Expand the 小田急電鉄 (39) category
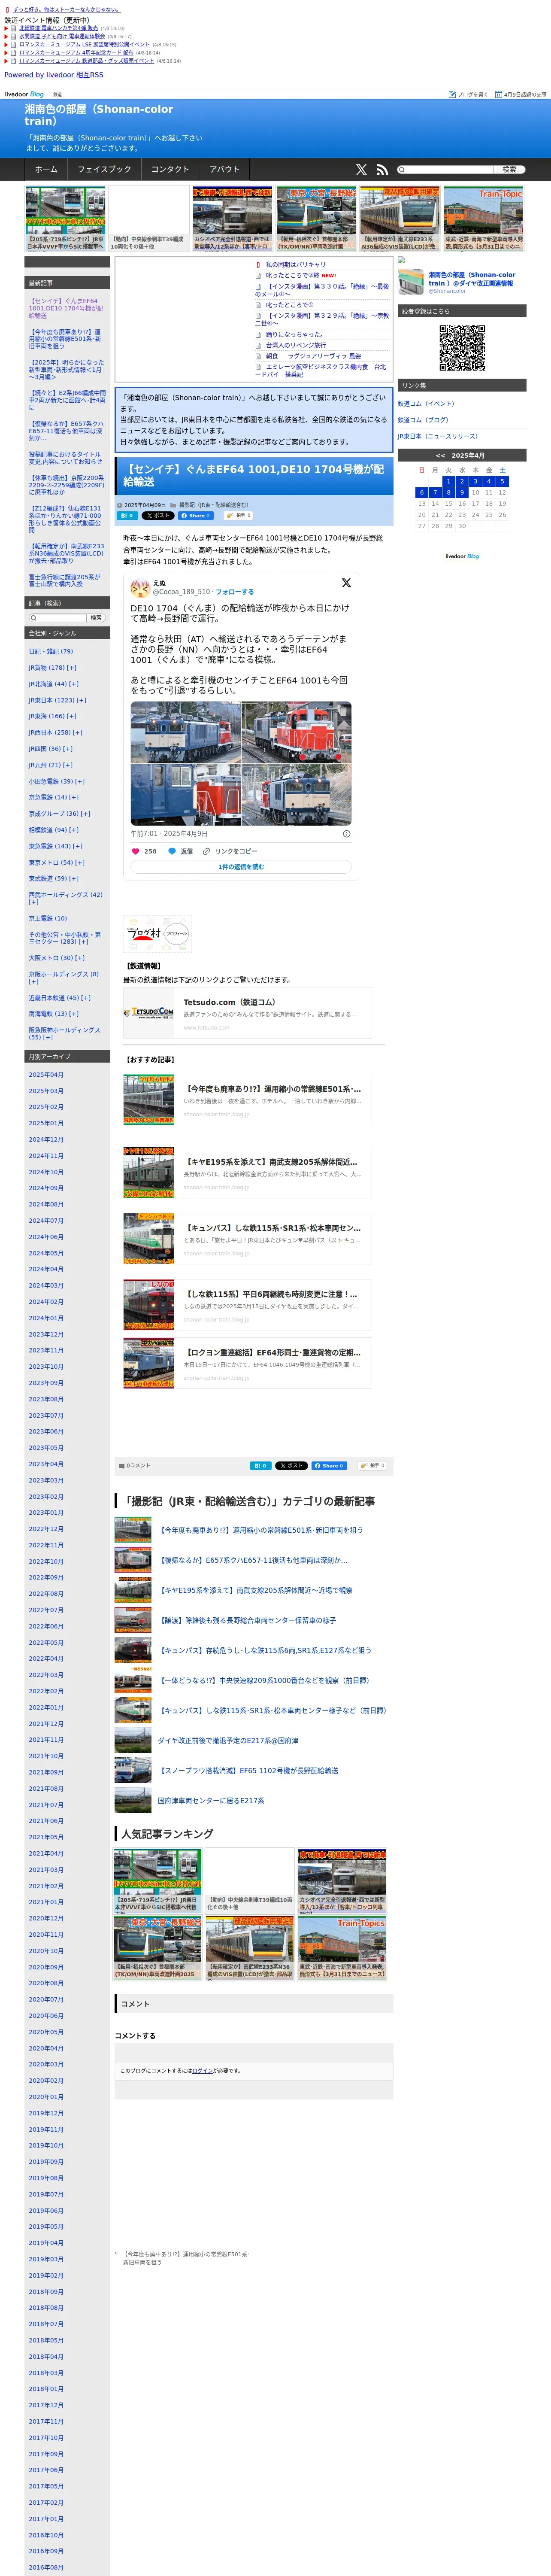551x2576 pixels. coord(80,781)
